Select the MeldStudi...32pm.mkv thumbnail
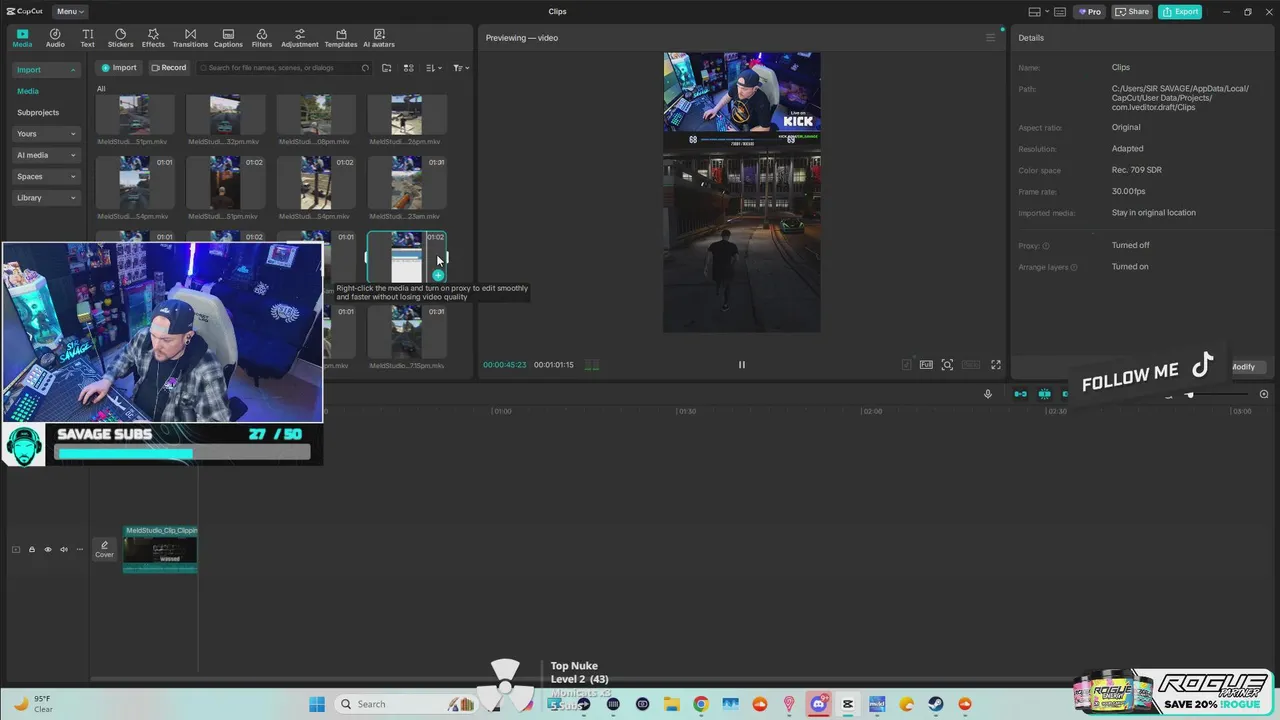Image resolution: width=1280 pixels, height=720 pixels. [225, 115]
